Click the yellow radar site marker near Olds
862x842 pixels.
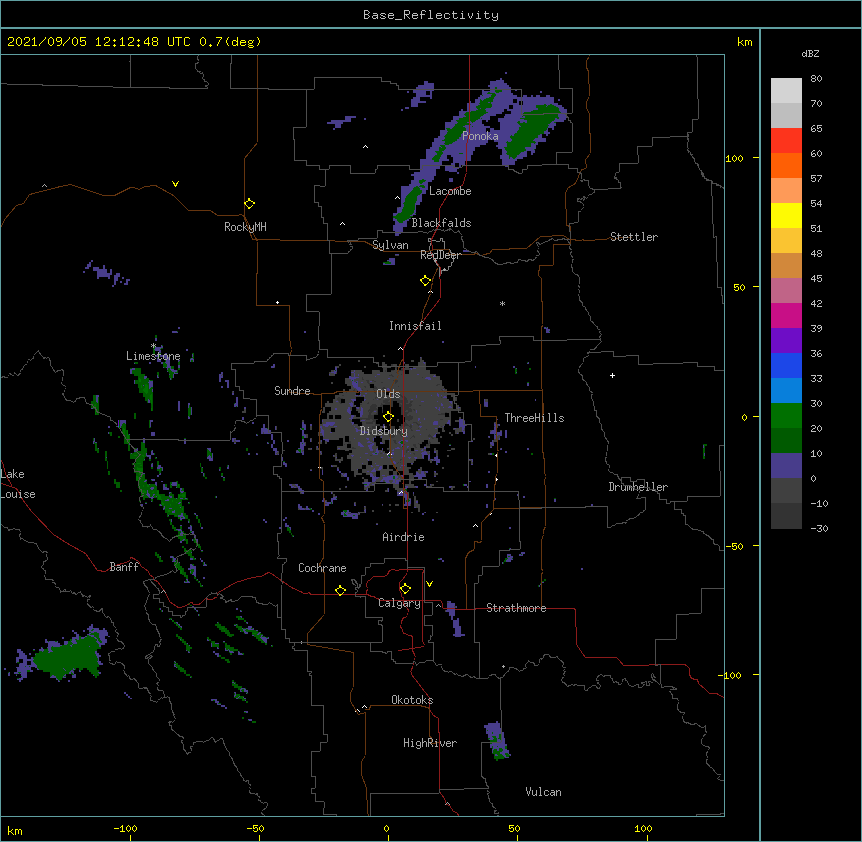(x=388, y=416)
